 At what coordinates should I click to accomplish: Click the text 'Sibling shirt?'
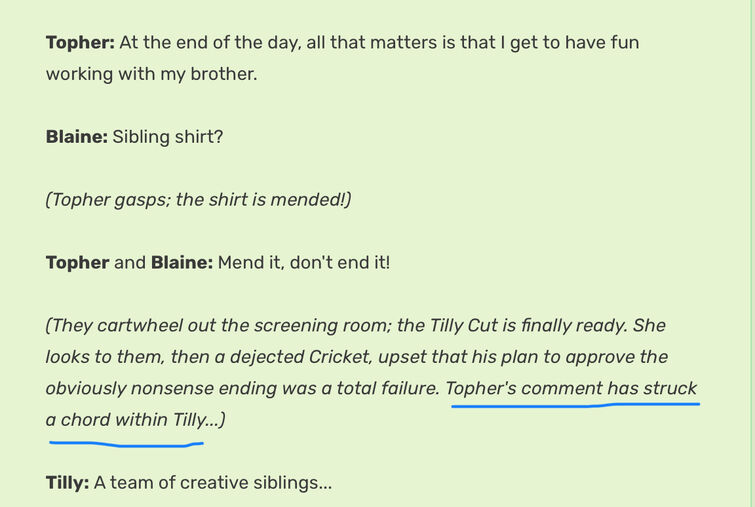pos(168,137)
